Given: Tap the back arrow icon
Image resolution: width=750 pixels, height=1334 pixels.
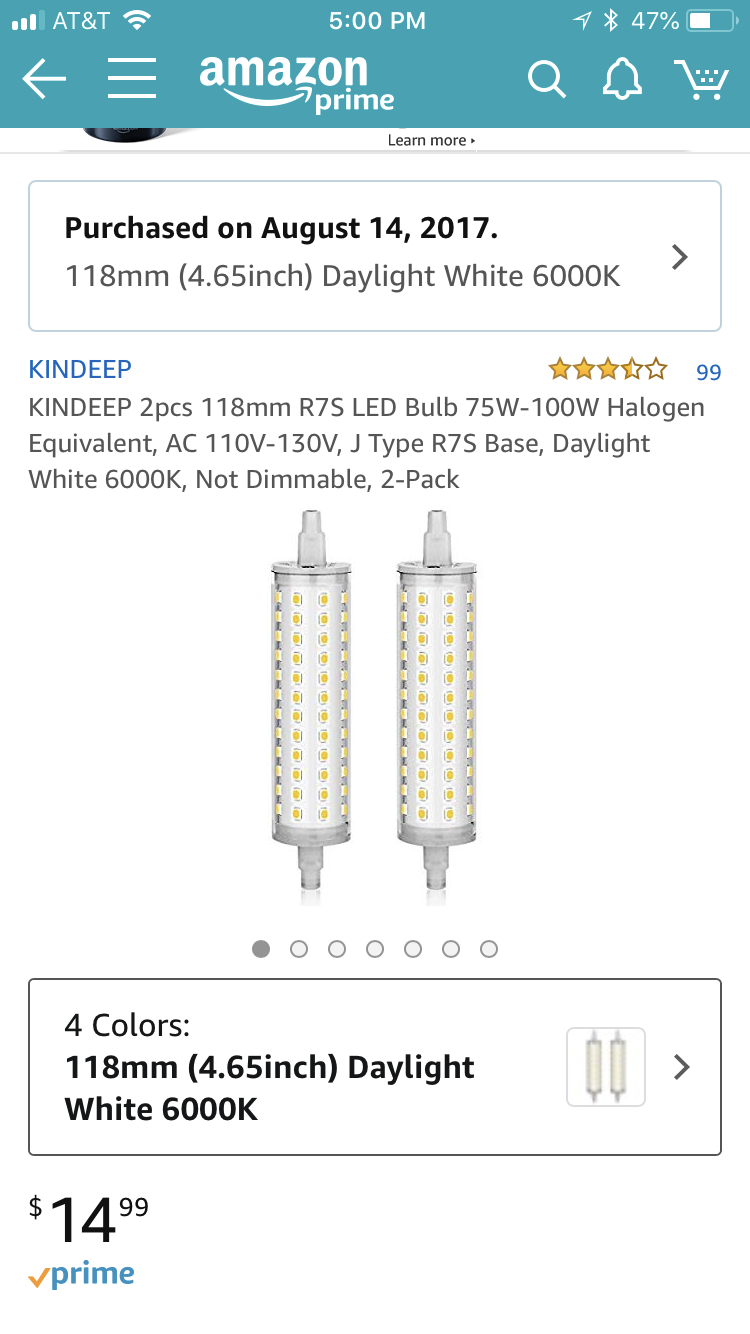Looking at the screenshot, I should [x=44, y=79].
